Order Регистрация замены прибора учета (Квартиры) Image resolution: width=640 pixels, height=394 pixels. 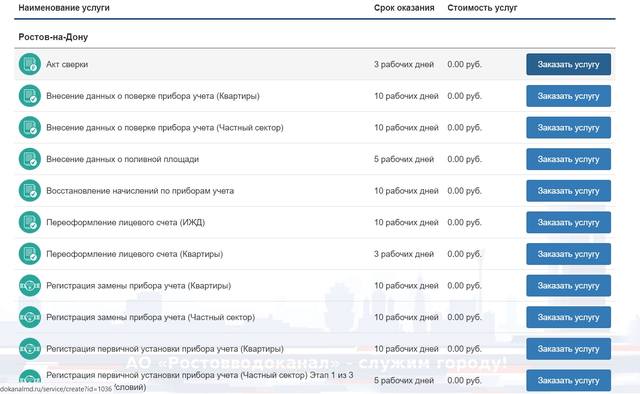coord(568,286)
